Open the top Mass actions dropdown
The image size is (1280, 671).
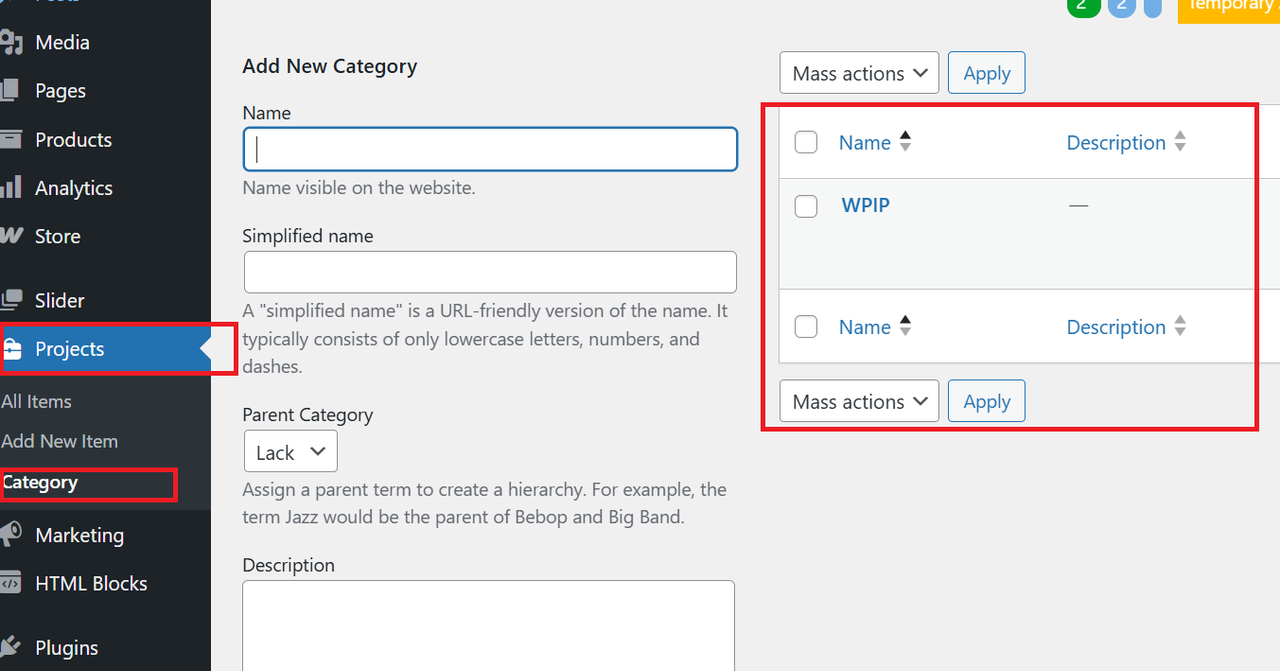click(x=859, y=73)
